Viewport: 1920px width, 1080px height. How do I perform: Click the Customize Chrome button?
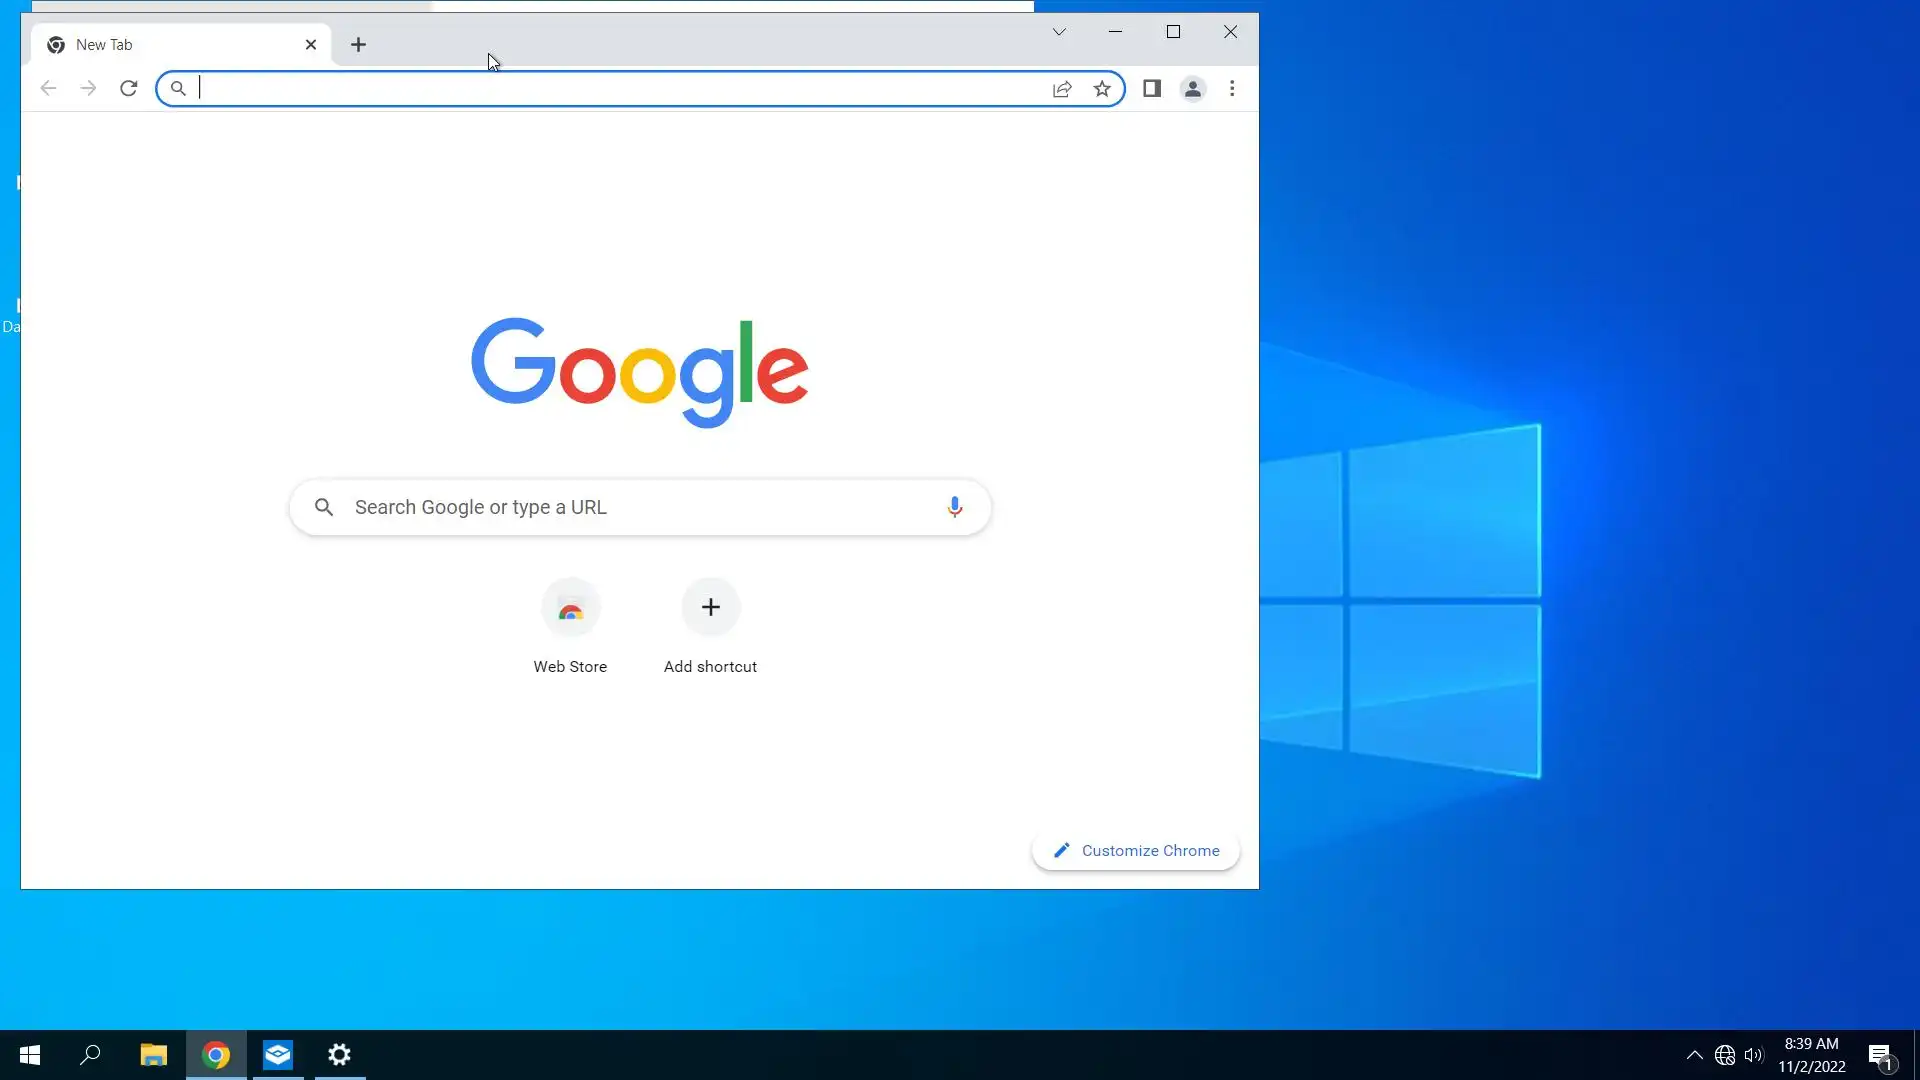[1136, 851]
